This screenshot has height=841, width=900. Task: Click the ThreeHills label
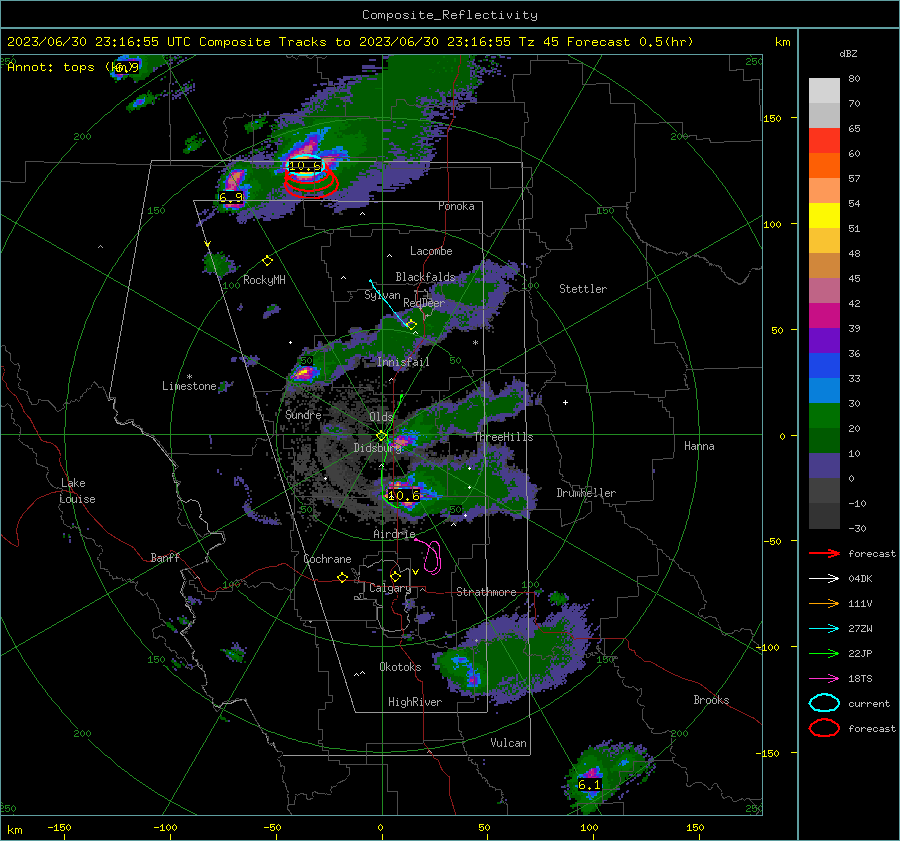(x=503, y=437)
